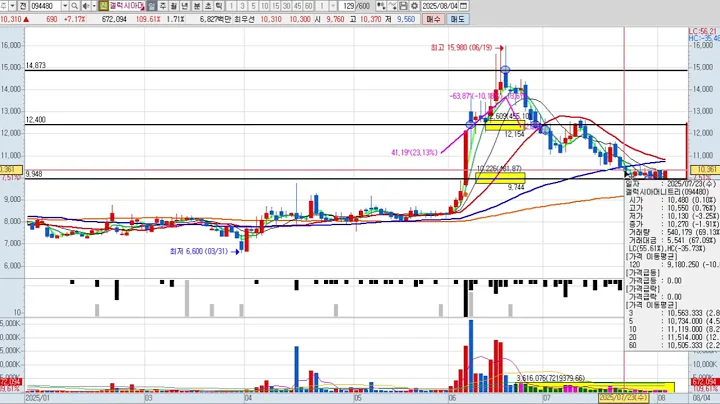The image size is (720, 404).
Task: Expand the leftmost toolbar dropdown arrow
Action: pos(12,6)
